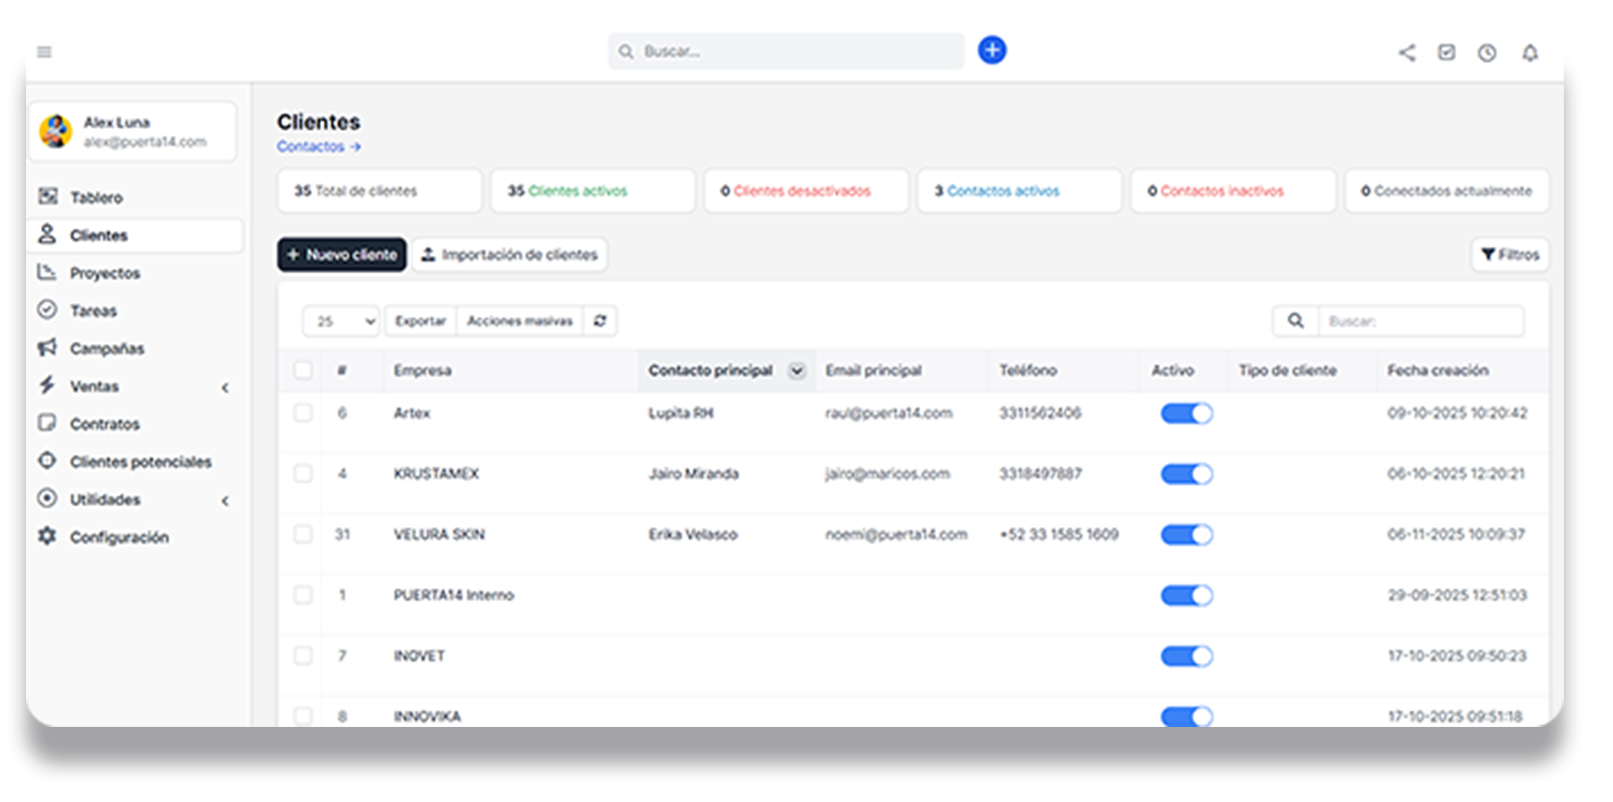
Task: Go to Clientes potenciales in sidebar
Action: 140,462
